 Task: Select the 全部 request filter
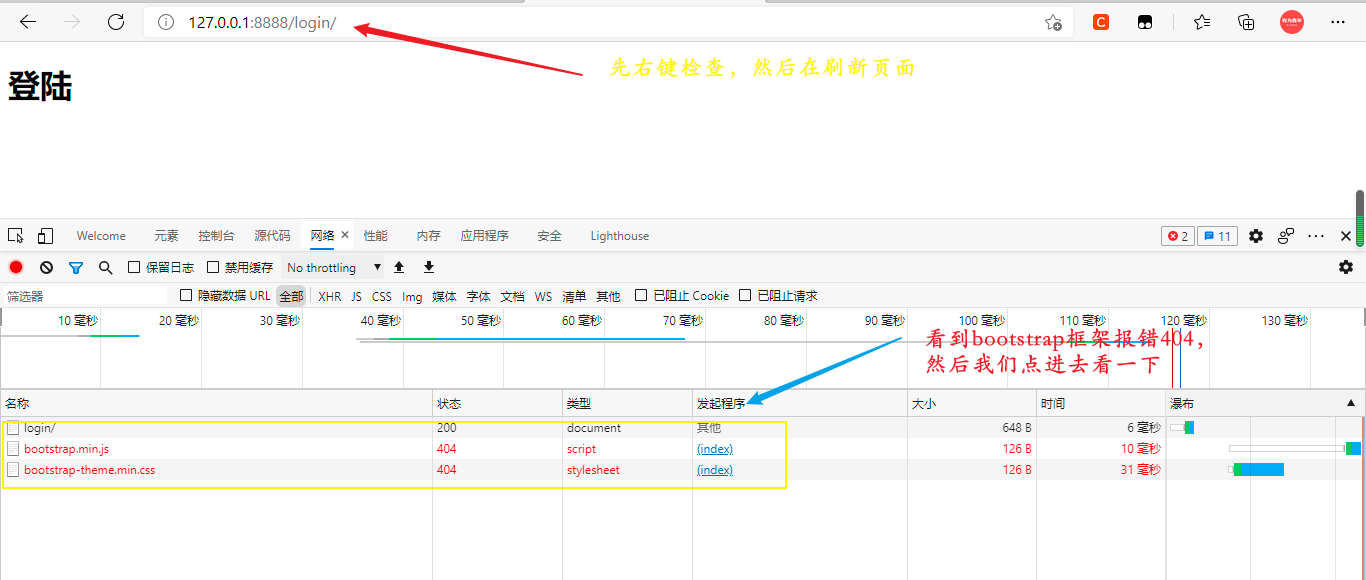coord(291,296)
